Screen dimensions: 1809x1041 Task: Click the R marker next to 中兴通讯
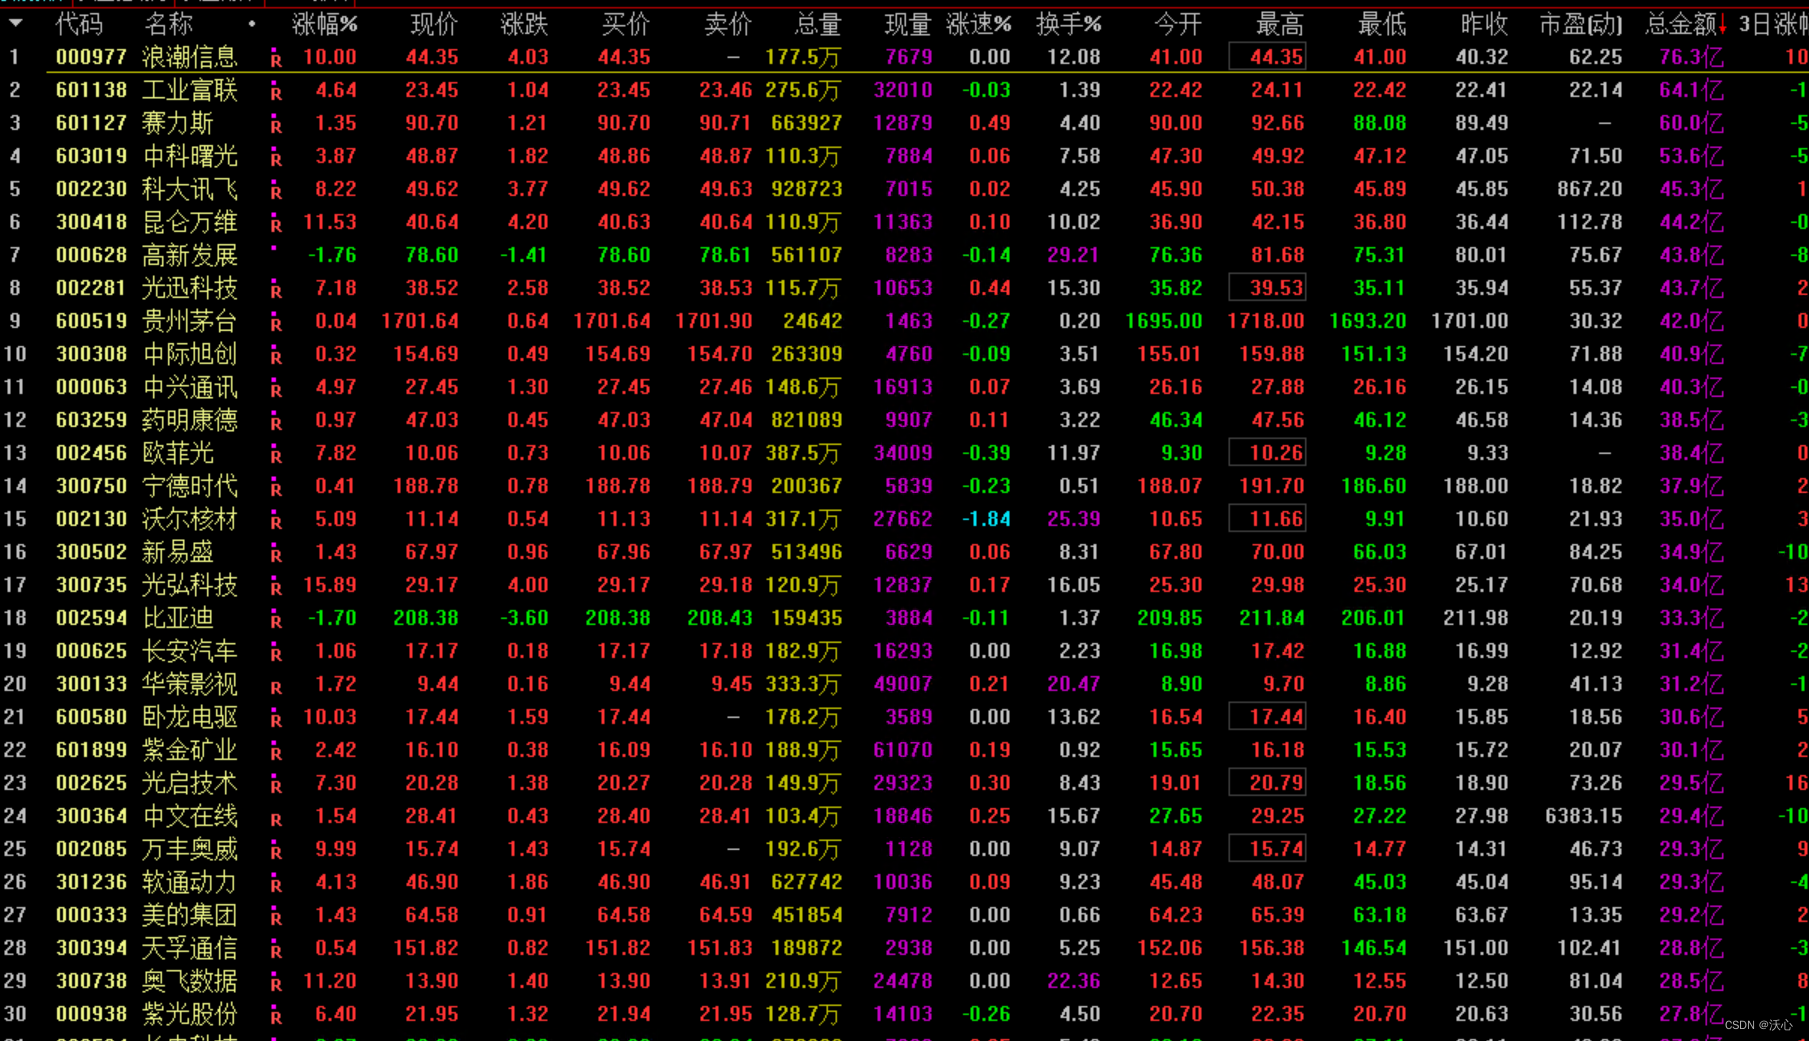coord(276,390)
